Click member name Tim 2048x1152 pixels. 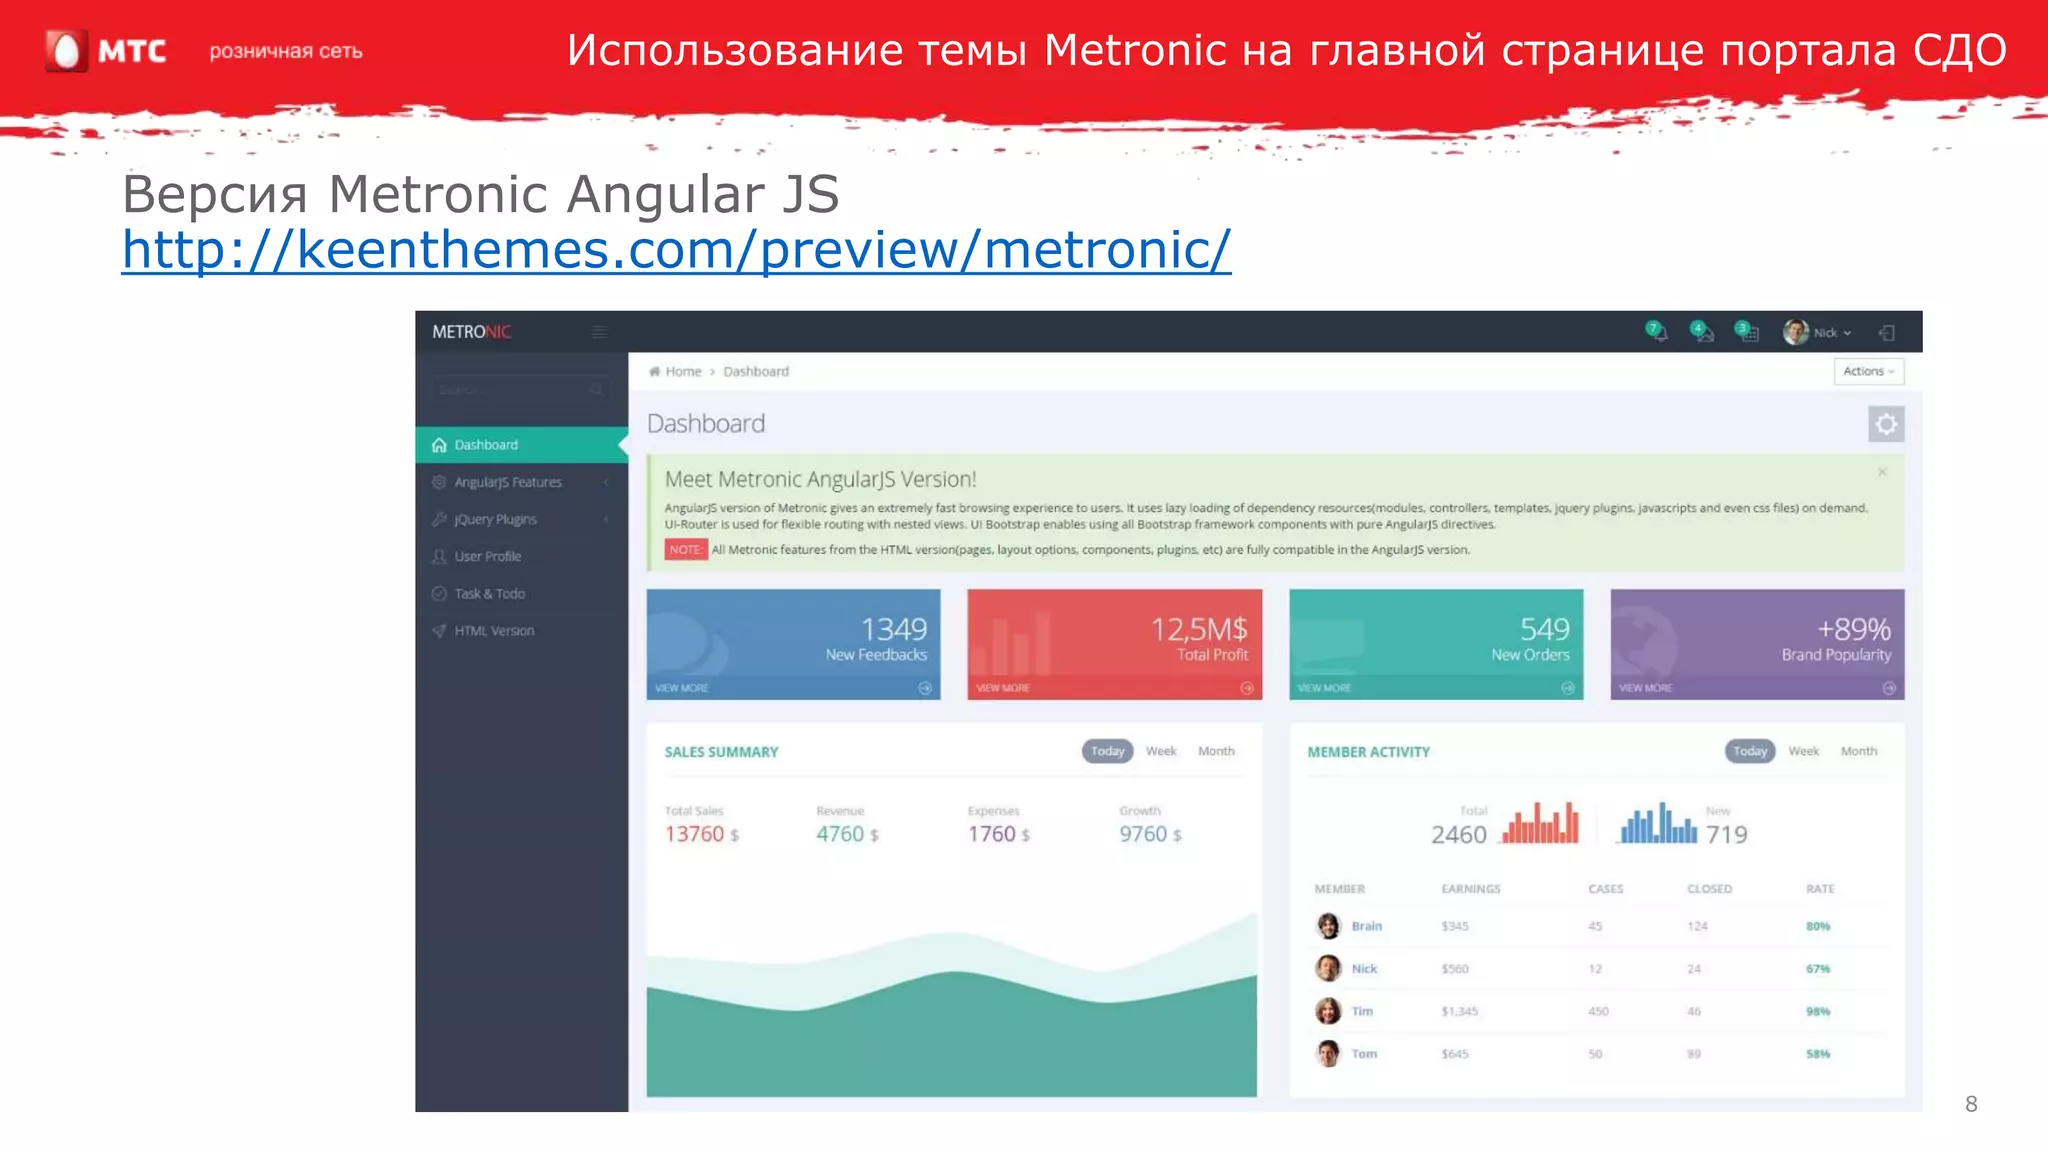coord(1362,1011)
